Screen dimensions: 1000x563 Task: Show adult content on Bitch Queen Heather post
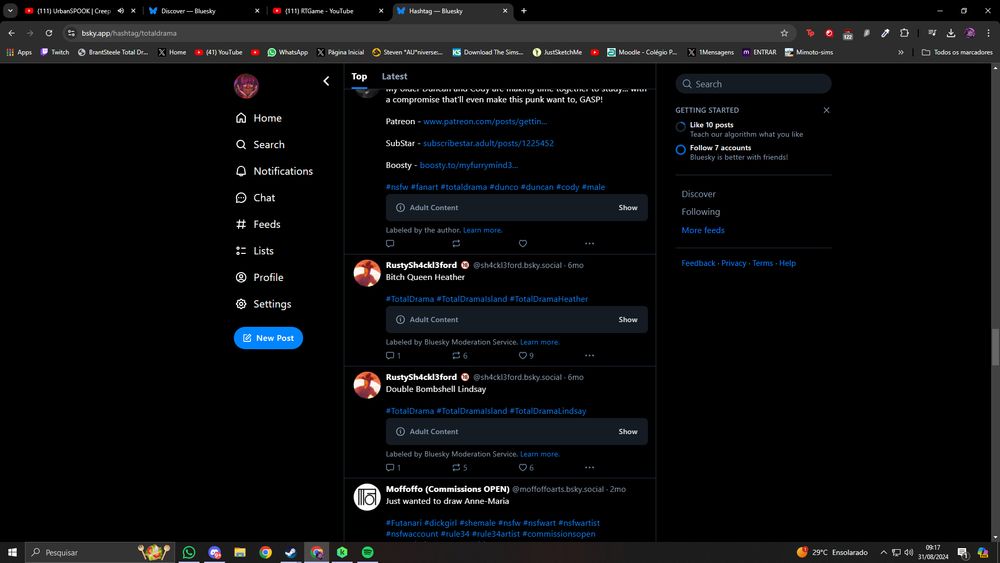pyautogui.click(x=628, y=319)
